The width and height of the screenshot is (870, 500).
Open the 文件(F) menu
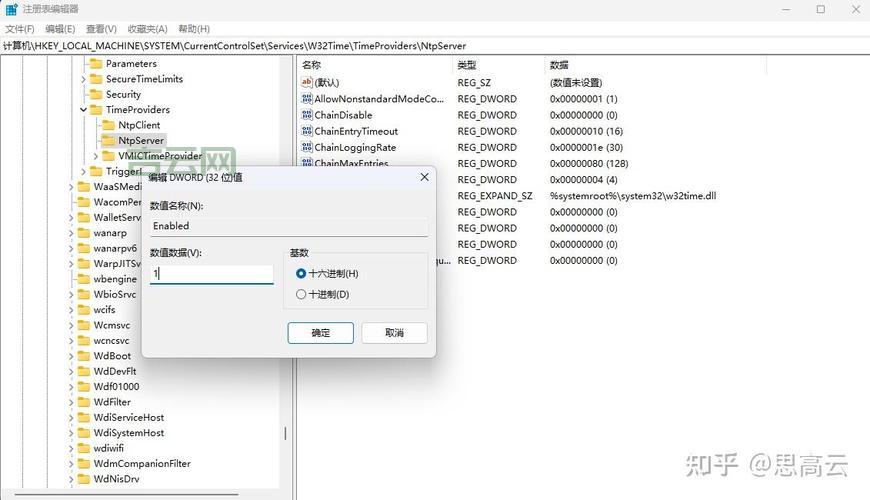[20, 29]
